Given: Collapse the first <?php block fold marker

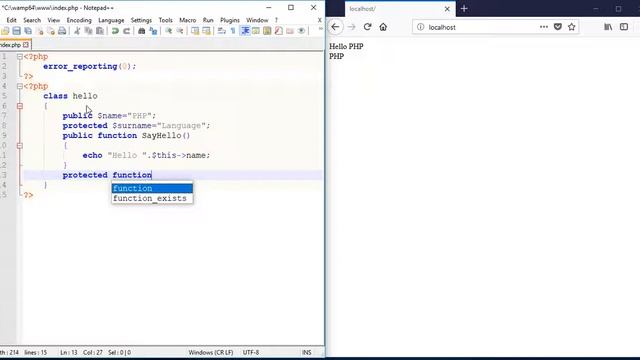Looking at the screenshot, I should point(20,57).
